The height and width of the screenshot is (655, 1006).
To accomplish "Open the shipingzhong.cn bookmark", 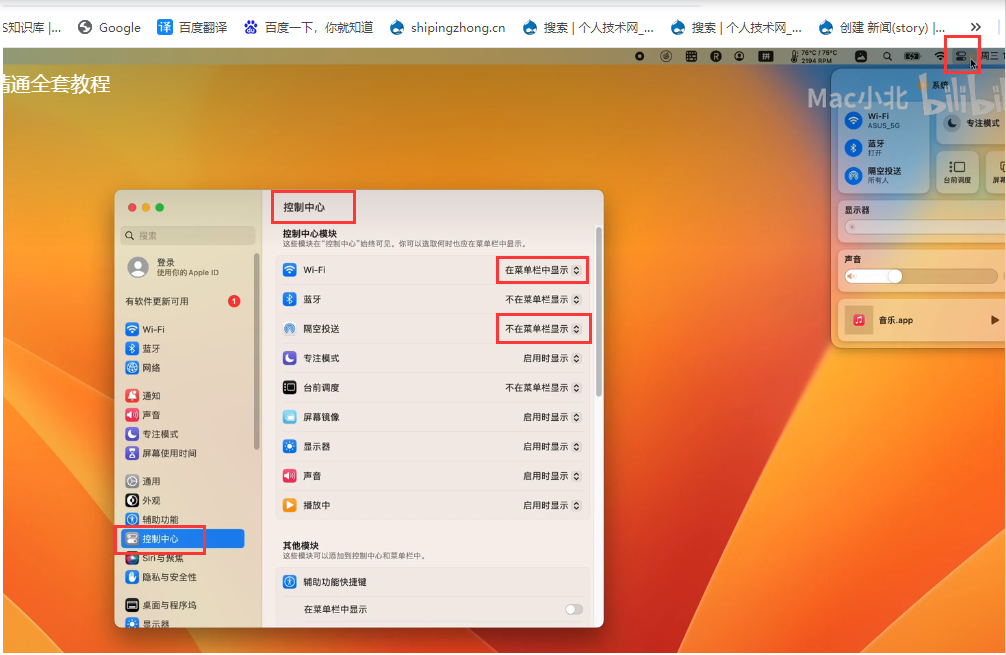I will (448, 28).
